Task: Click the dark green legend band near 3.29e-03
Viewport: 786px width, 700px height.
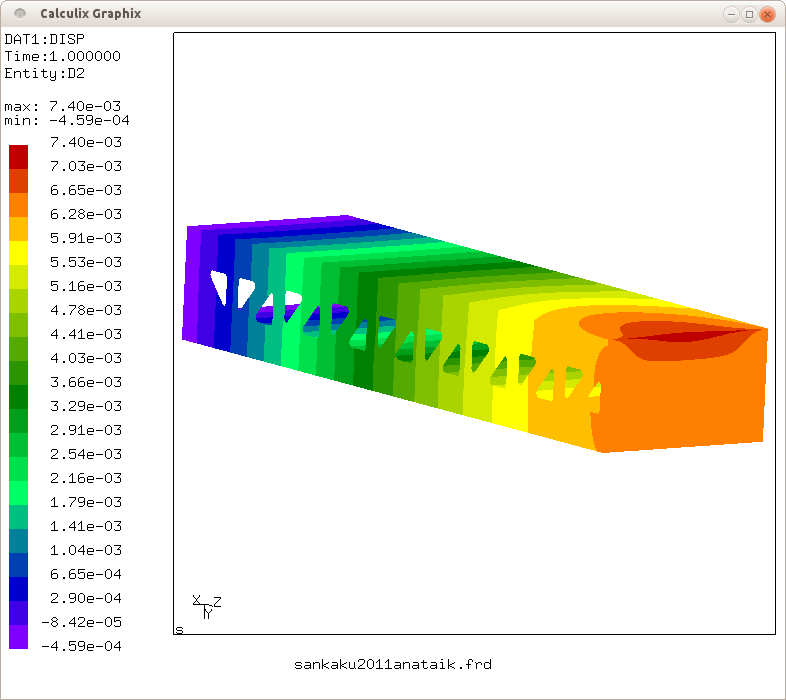Action: click(x=19, y=397)
